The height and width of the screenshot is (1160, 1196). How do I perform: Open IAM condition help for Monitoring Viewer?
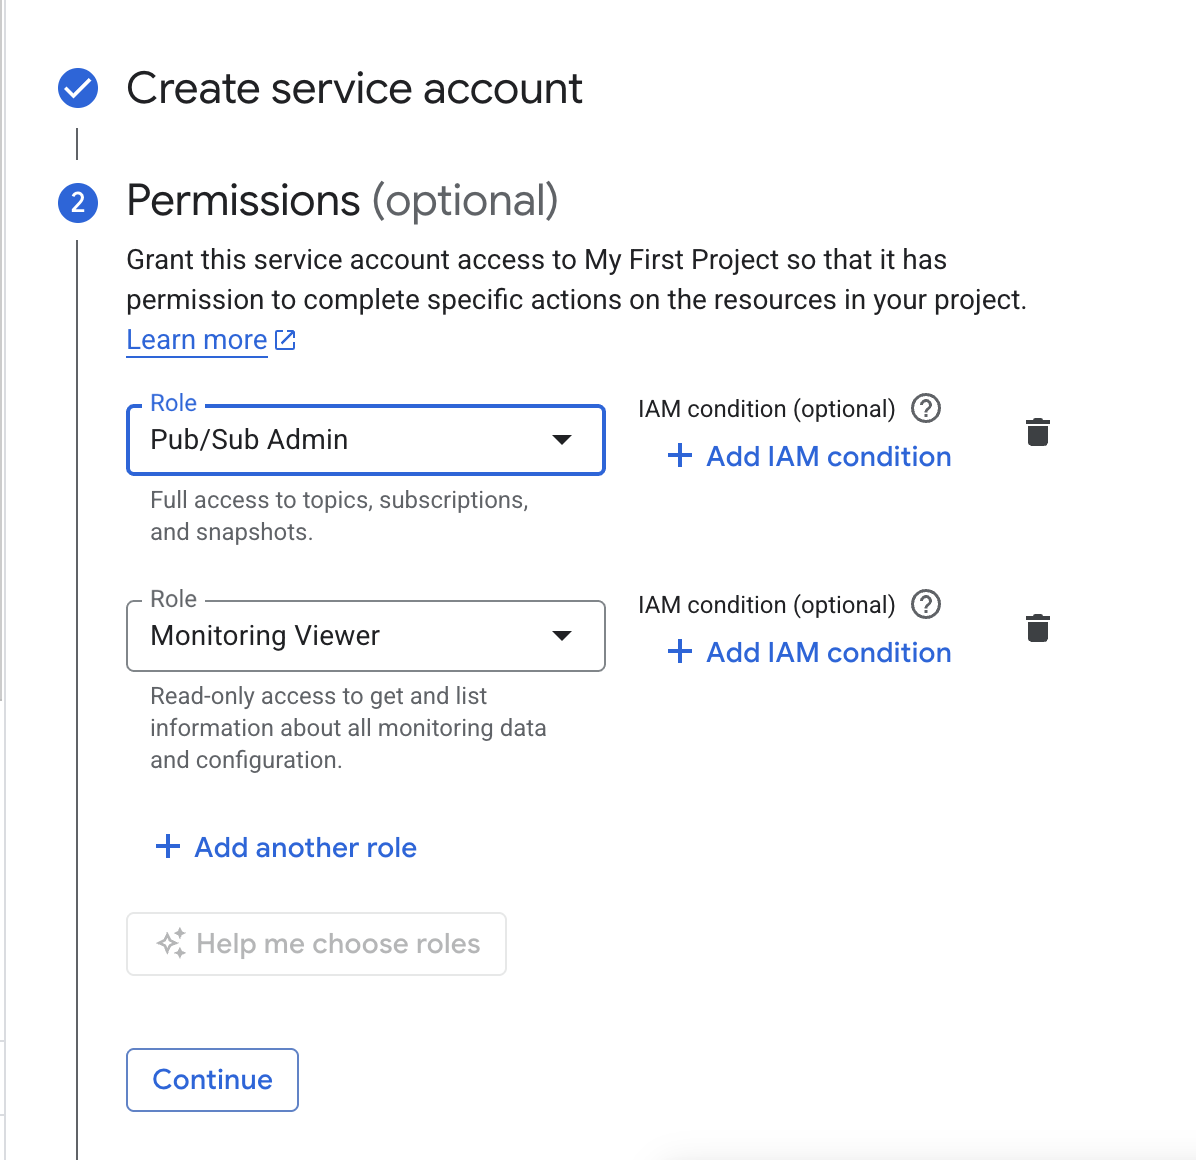click(x=926, y=605)
